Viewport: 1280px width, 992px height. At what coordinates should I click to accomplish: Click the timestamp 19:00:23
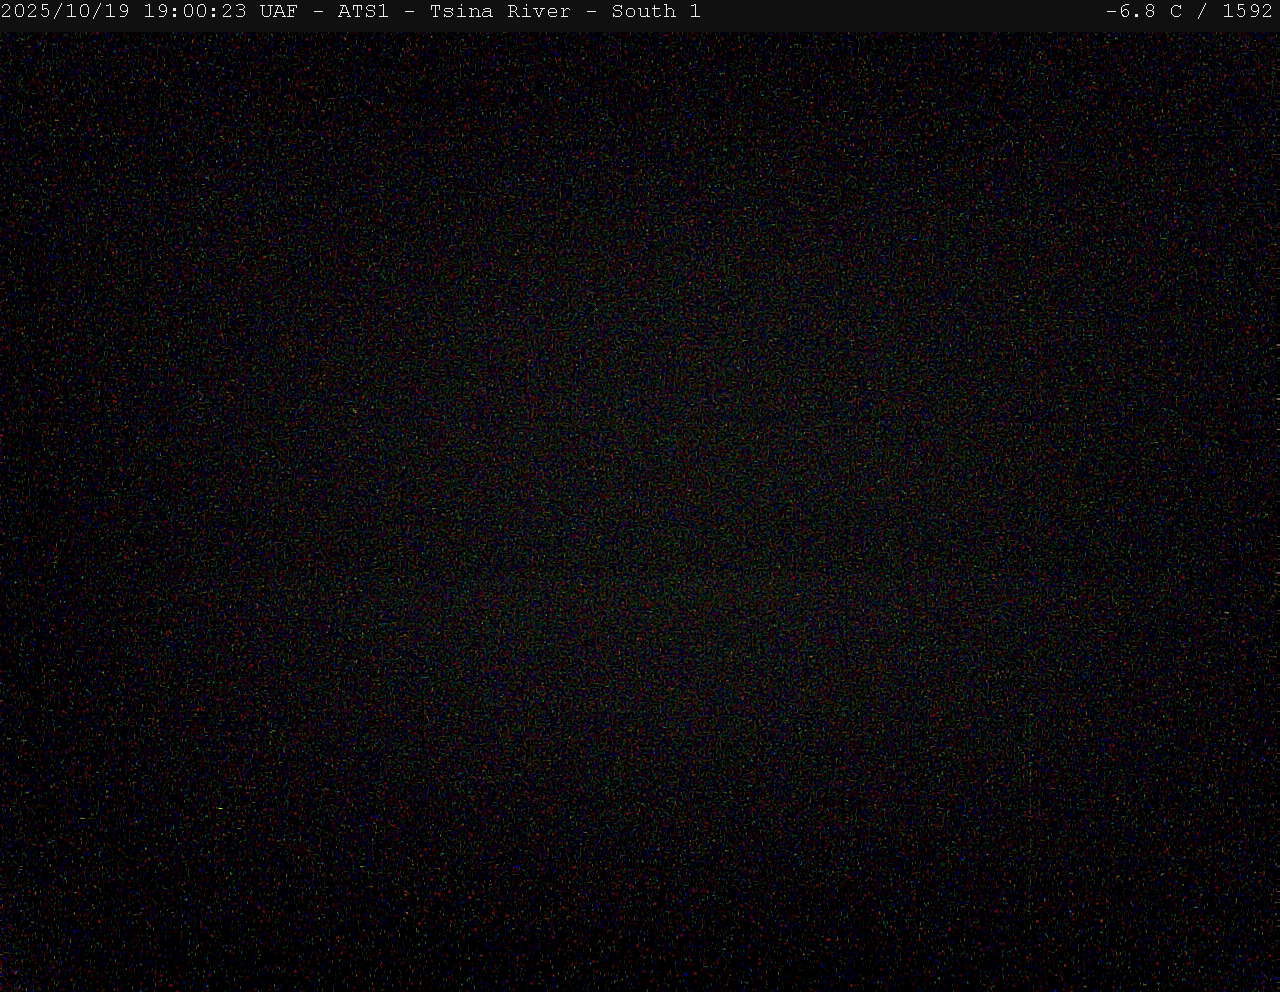(x=194, y=12)
